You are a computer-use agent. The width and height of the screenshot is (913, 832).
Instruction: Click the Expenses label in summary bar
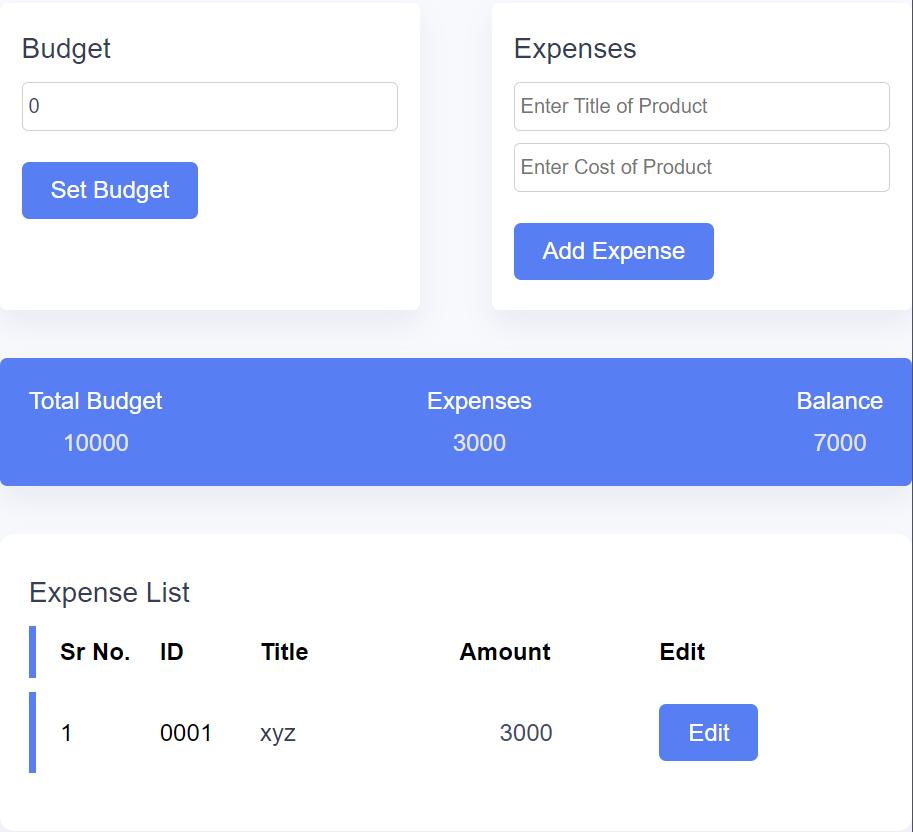[479, 401]
